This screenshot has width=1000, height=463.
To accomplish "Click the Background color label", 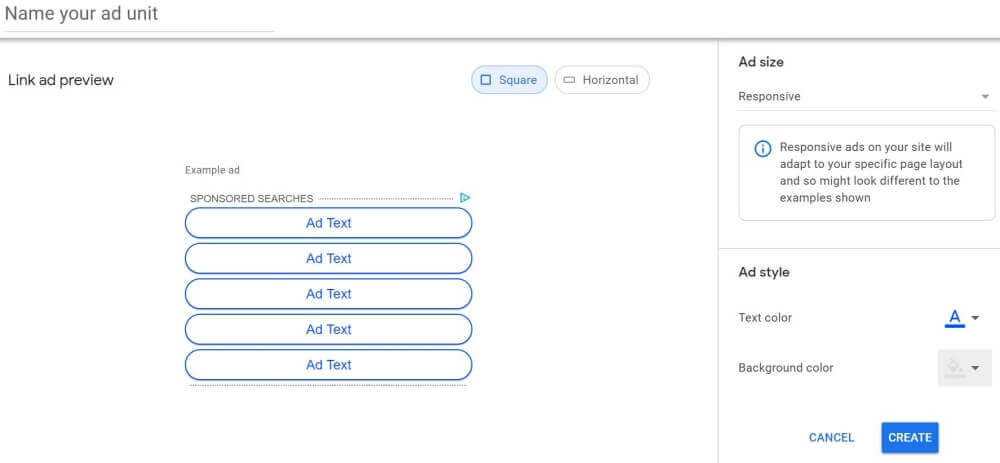I will pyautogui.click(x=786, y=368).
